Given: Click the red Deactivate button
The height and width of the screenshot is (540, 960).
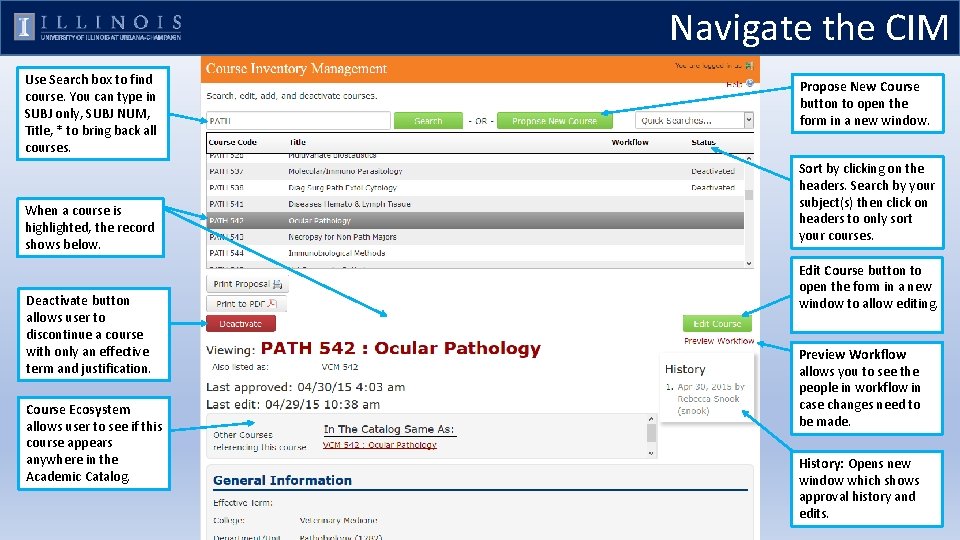Looking at the screenshot, I should (x=241, y=323).
